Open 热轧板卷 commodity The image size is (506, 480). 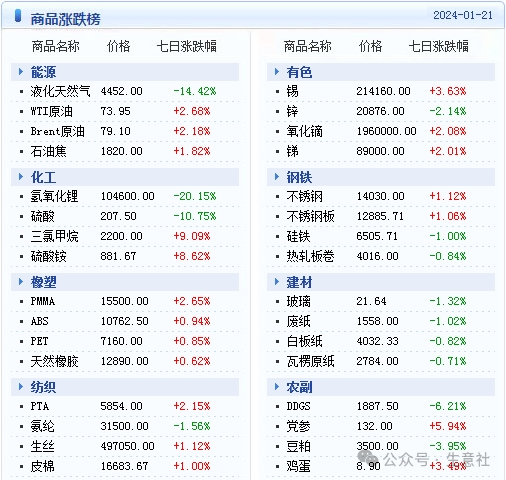click(x=310, y=256)
